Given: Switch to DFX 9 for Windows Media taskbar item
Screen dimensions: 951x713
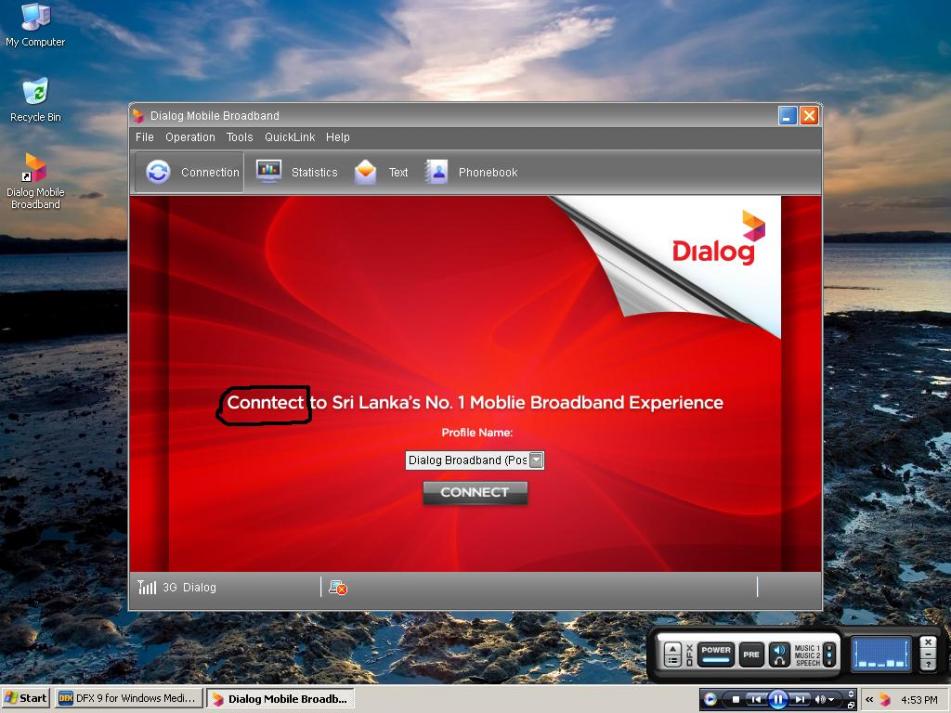Looking at the screenshot, I should click(x=128, y=698).
